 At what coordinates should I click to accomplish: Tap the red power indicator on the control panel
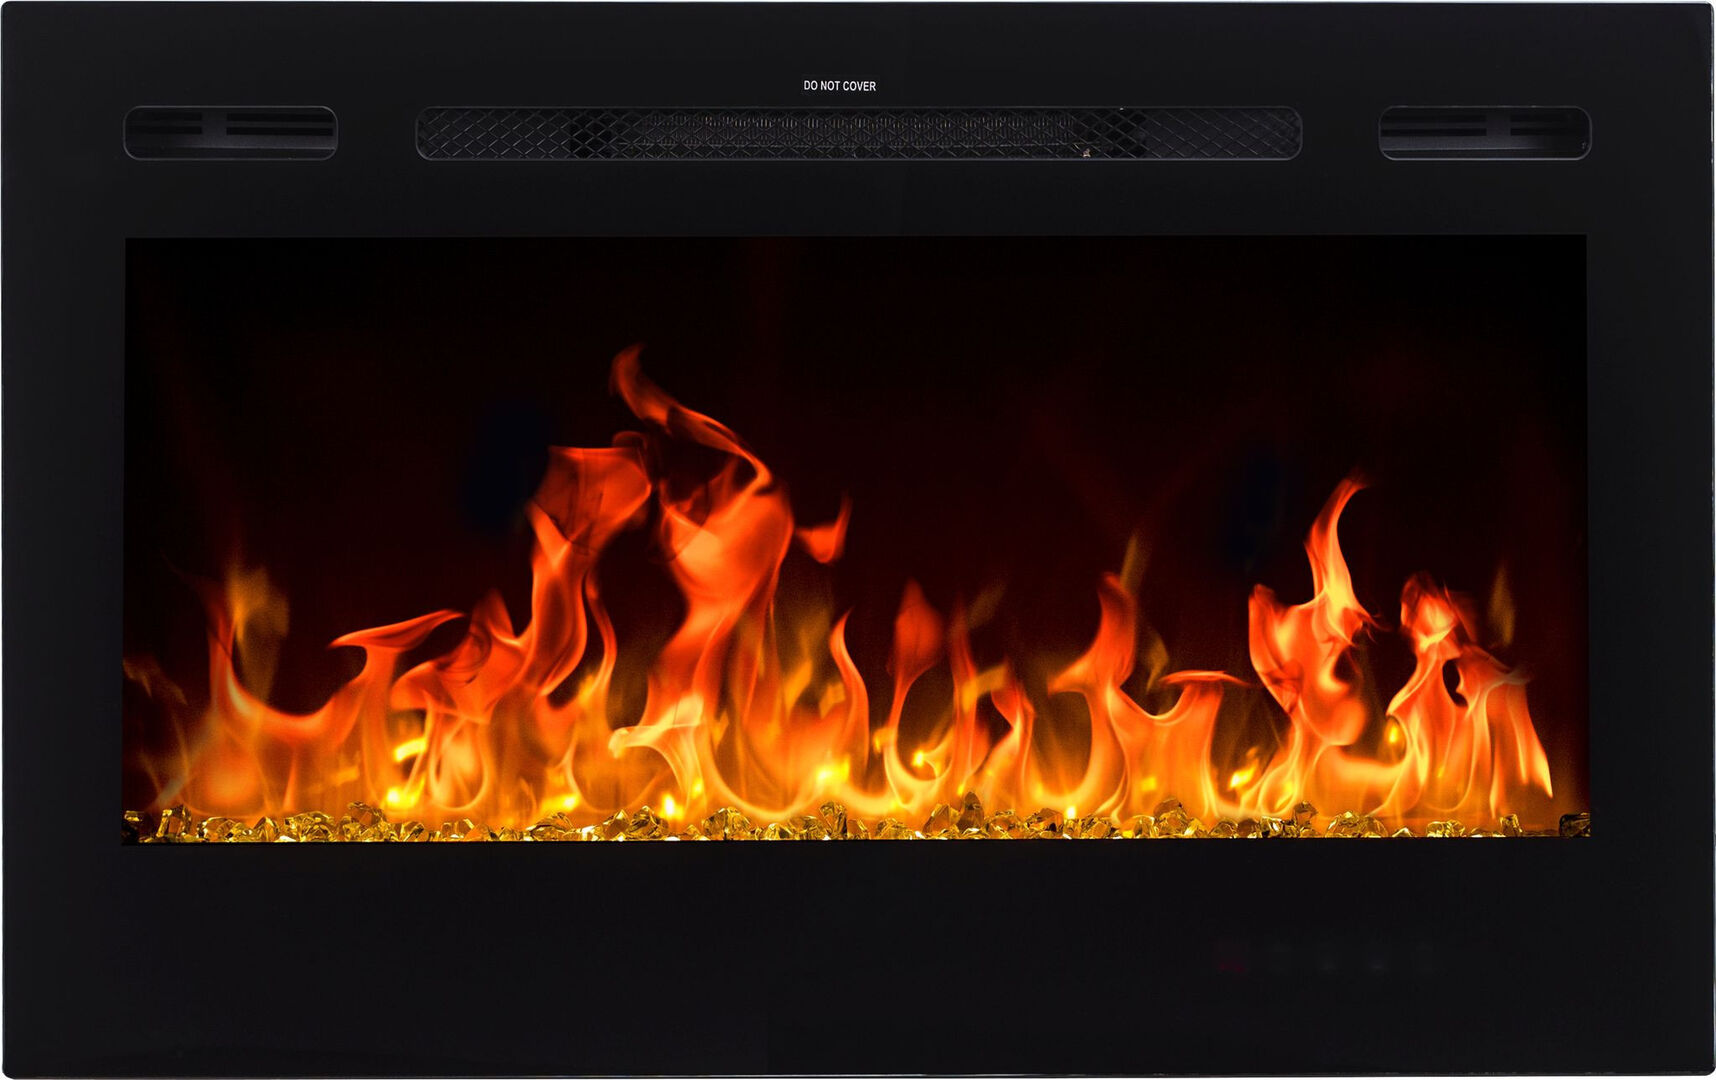pos(1232,964)
